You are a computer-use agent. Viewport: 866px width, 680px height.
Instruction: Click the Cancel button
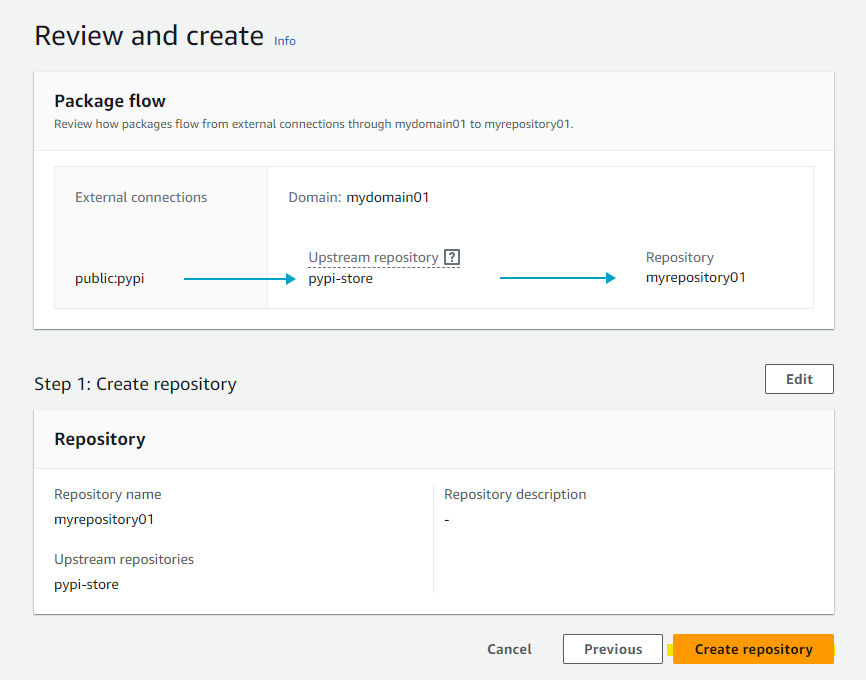pos(509,649)
